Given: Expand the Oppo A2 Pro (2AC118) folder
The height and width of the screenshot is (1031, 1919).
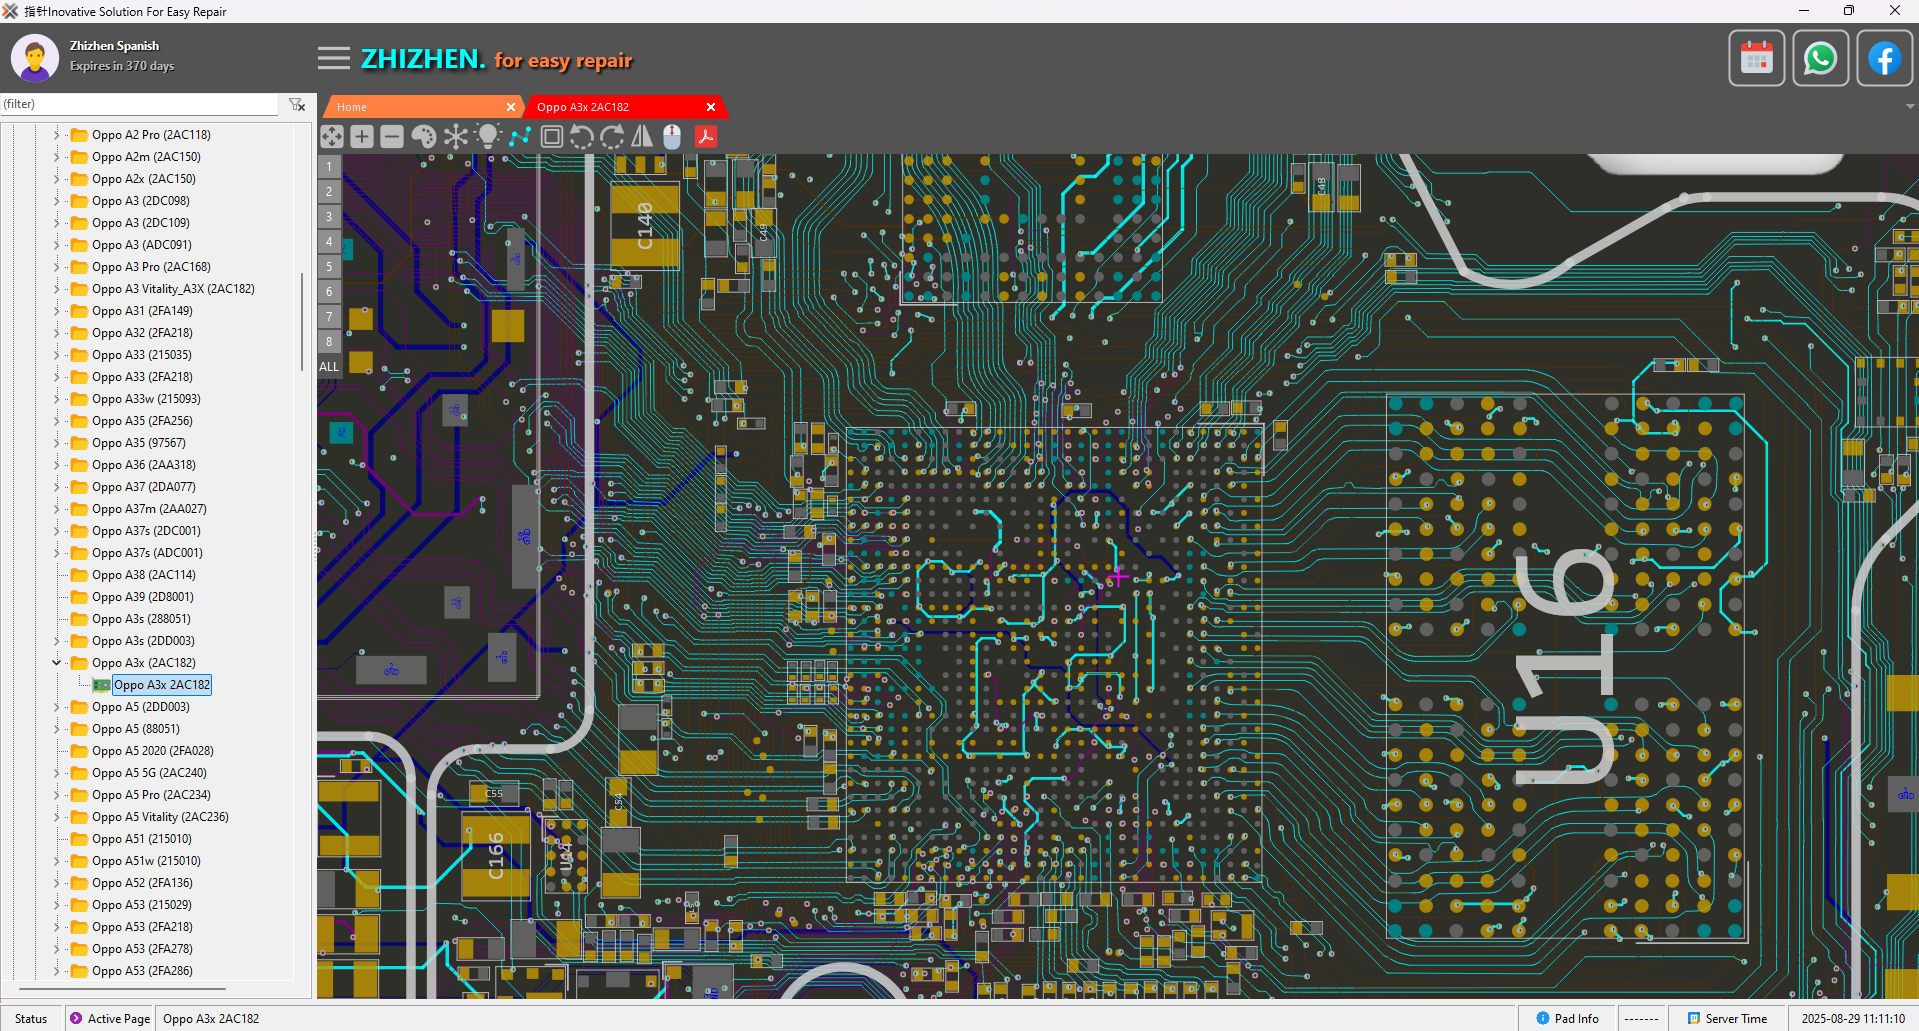Looking at the screenshot, I should (56, 134).
